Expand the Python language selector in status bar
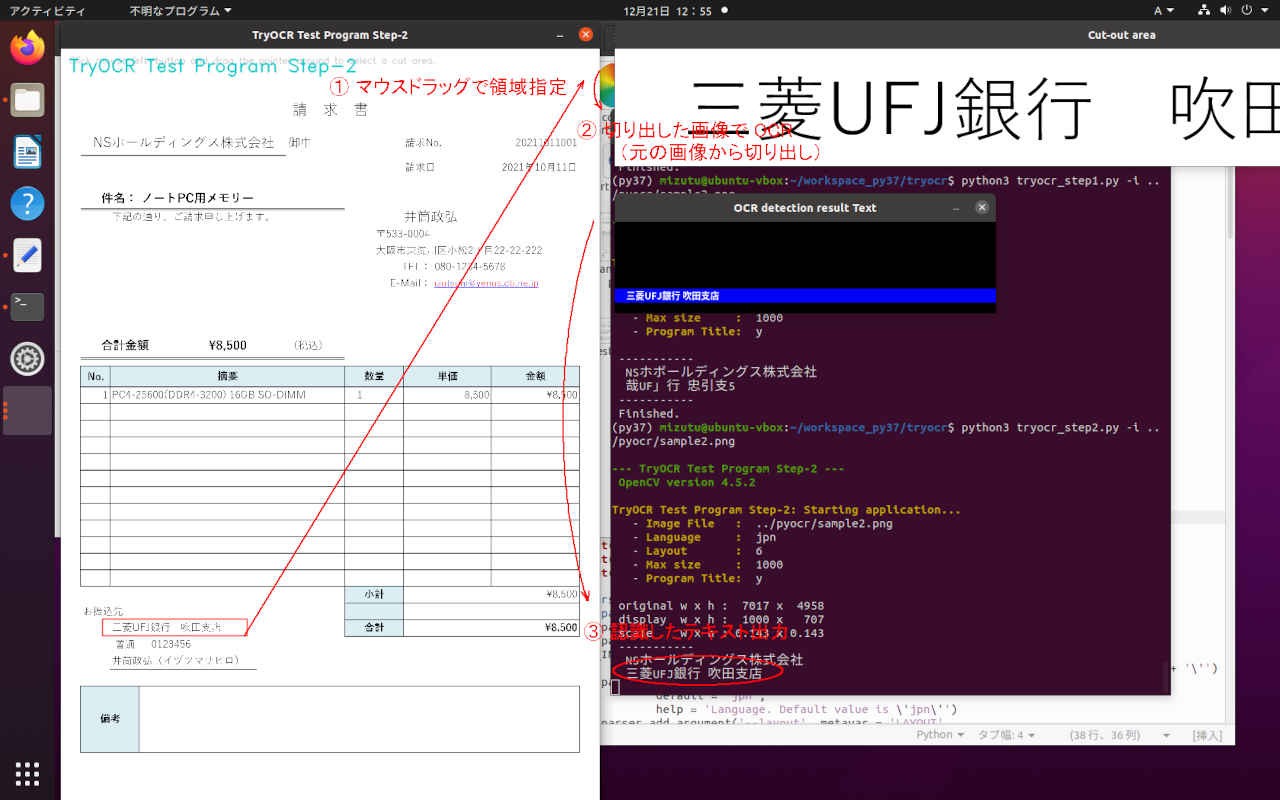Image resolution: width=1280 pixels, height=800 pixels. (940, 735)
